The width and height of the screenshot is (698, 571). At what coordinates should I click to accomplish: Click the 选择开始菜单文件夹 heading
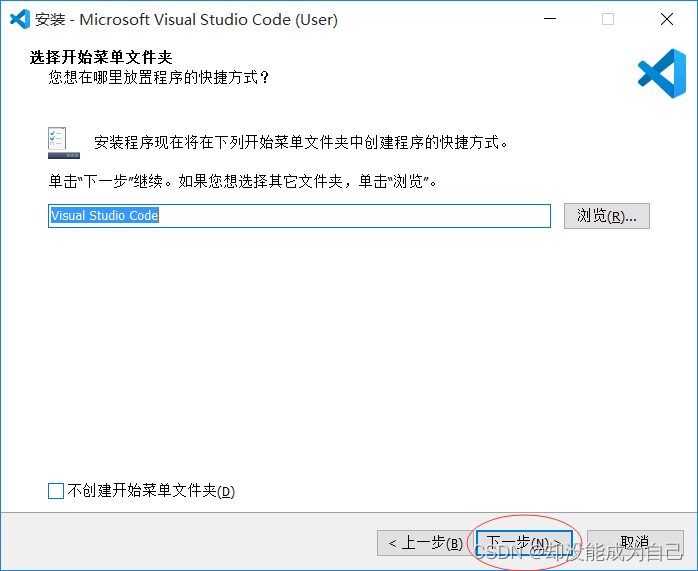click(101, 57)
